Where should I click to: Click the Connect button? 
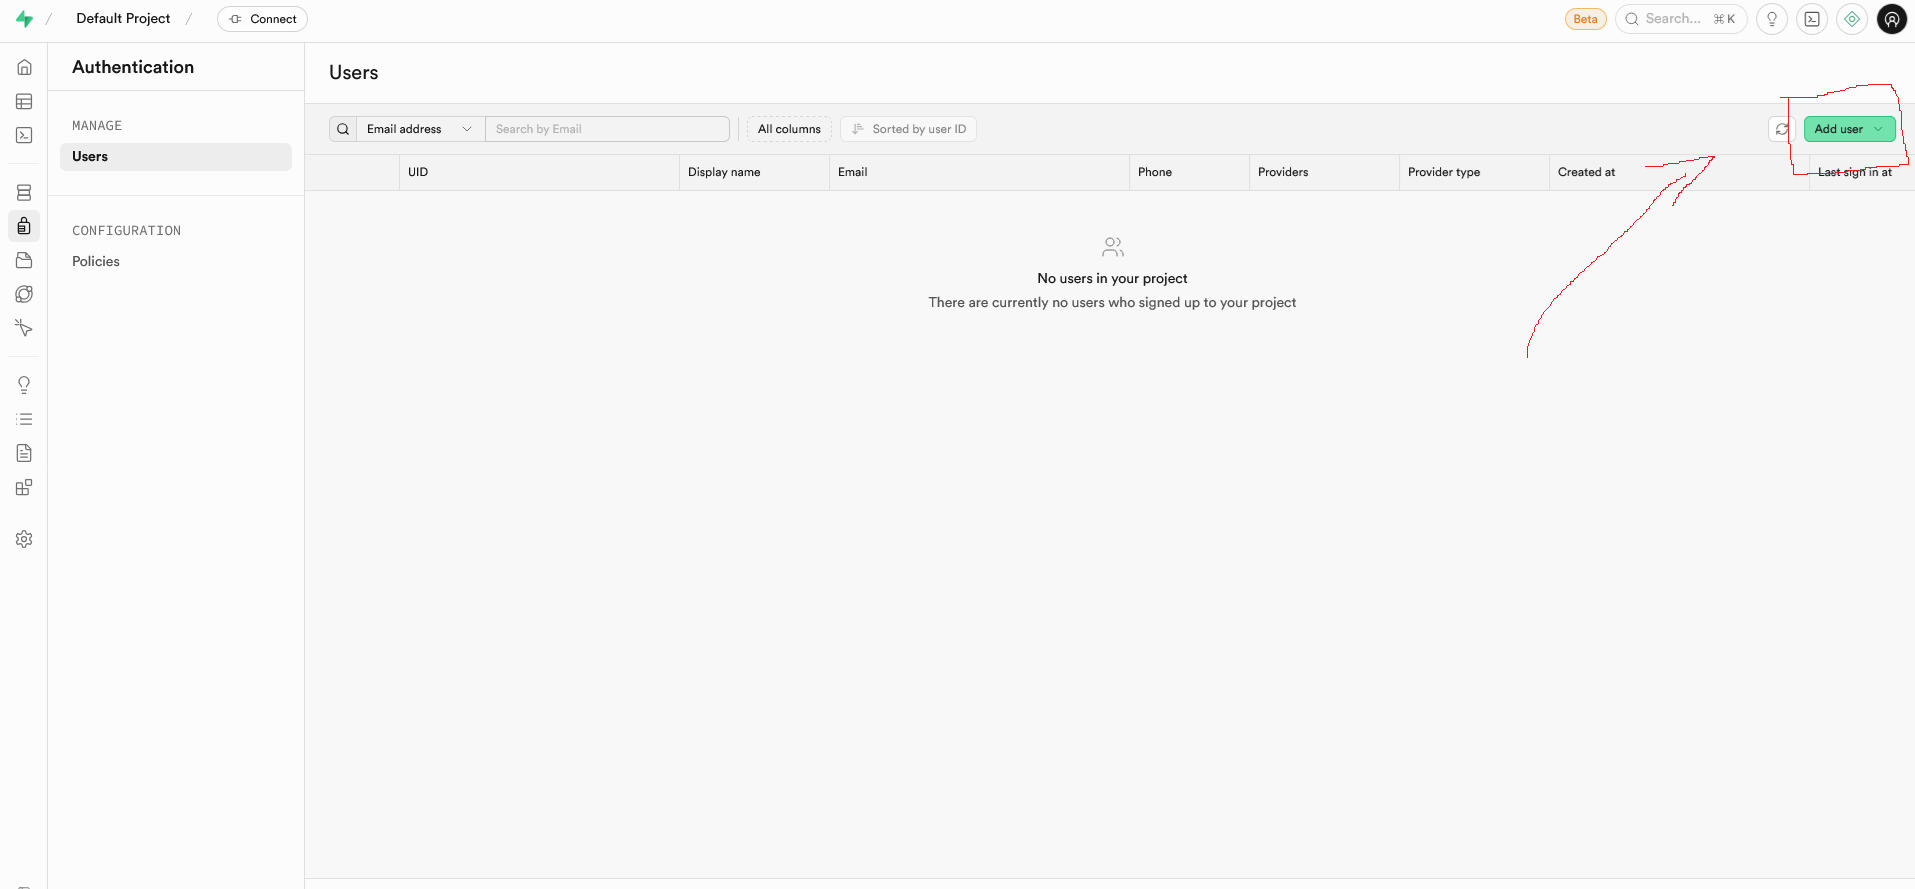click(x=262, y=19)
